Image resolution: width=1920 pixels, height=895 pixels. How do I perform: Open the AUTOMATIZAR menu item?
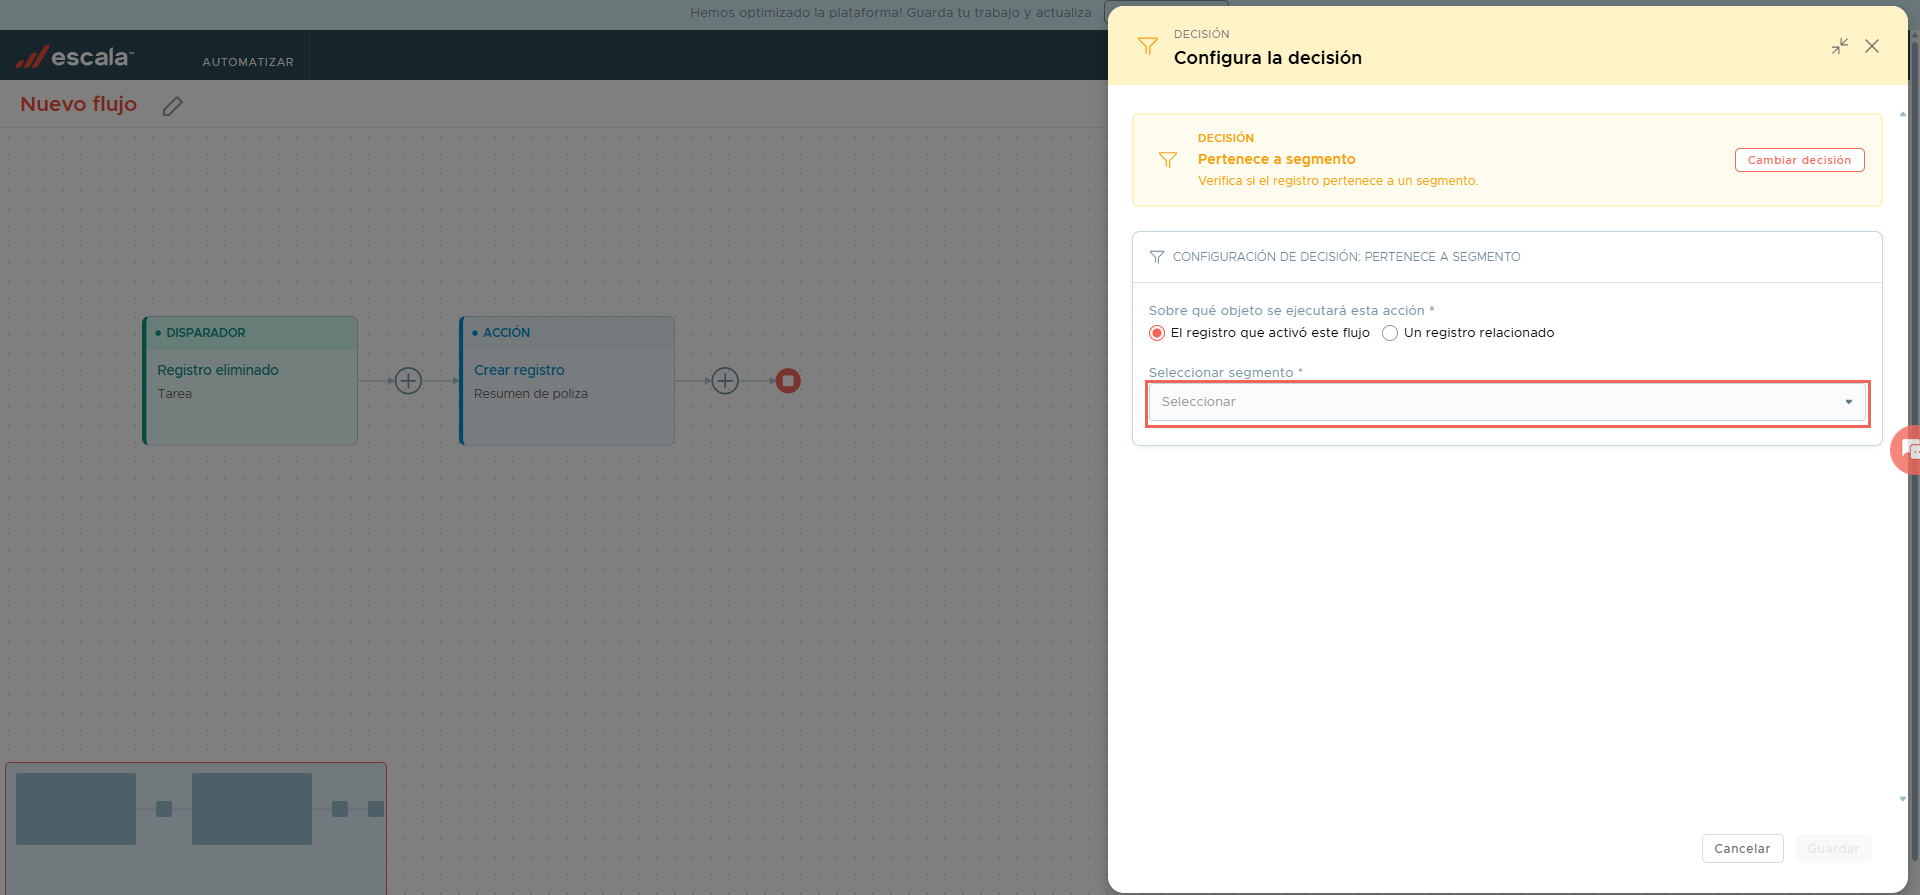[x=248, y=62]
